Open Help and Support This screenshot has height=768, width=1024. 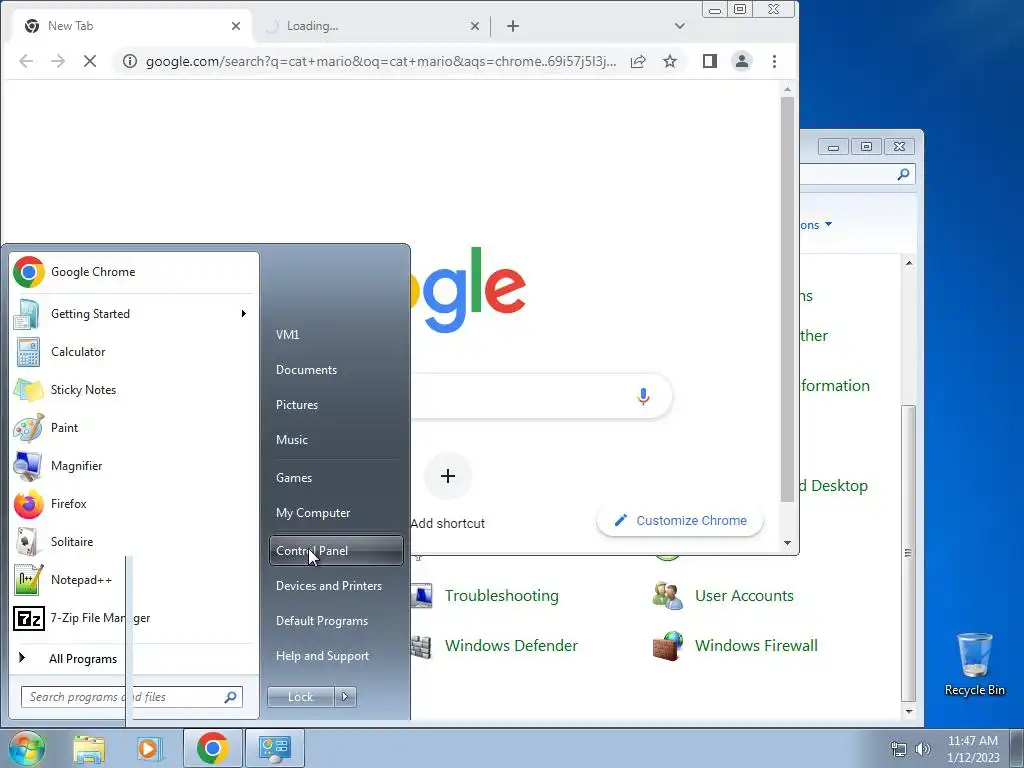(336, 656)
